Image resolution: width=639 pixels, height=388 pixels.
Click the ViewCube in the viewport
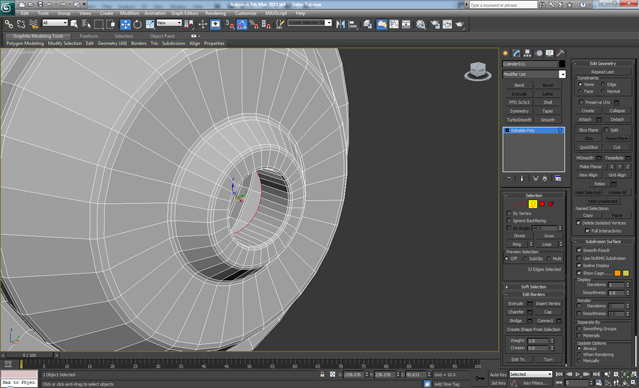pyautogui.click(x=478, y=71)
